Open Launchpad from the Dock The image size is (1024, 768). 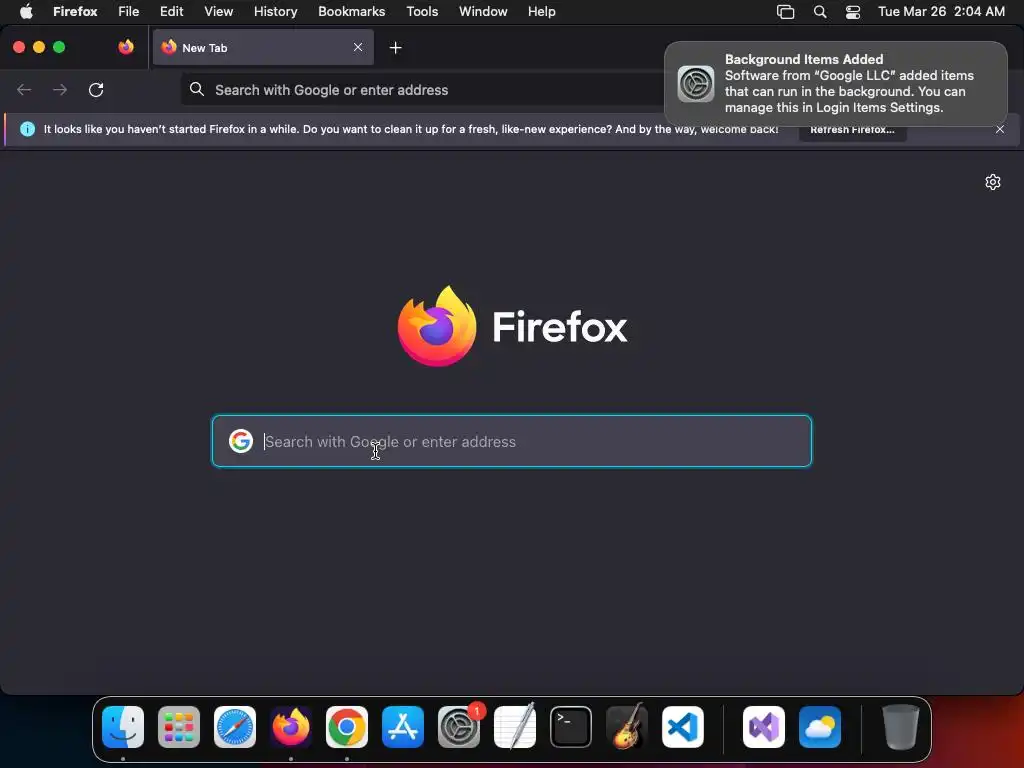click(179, 727)
